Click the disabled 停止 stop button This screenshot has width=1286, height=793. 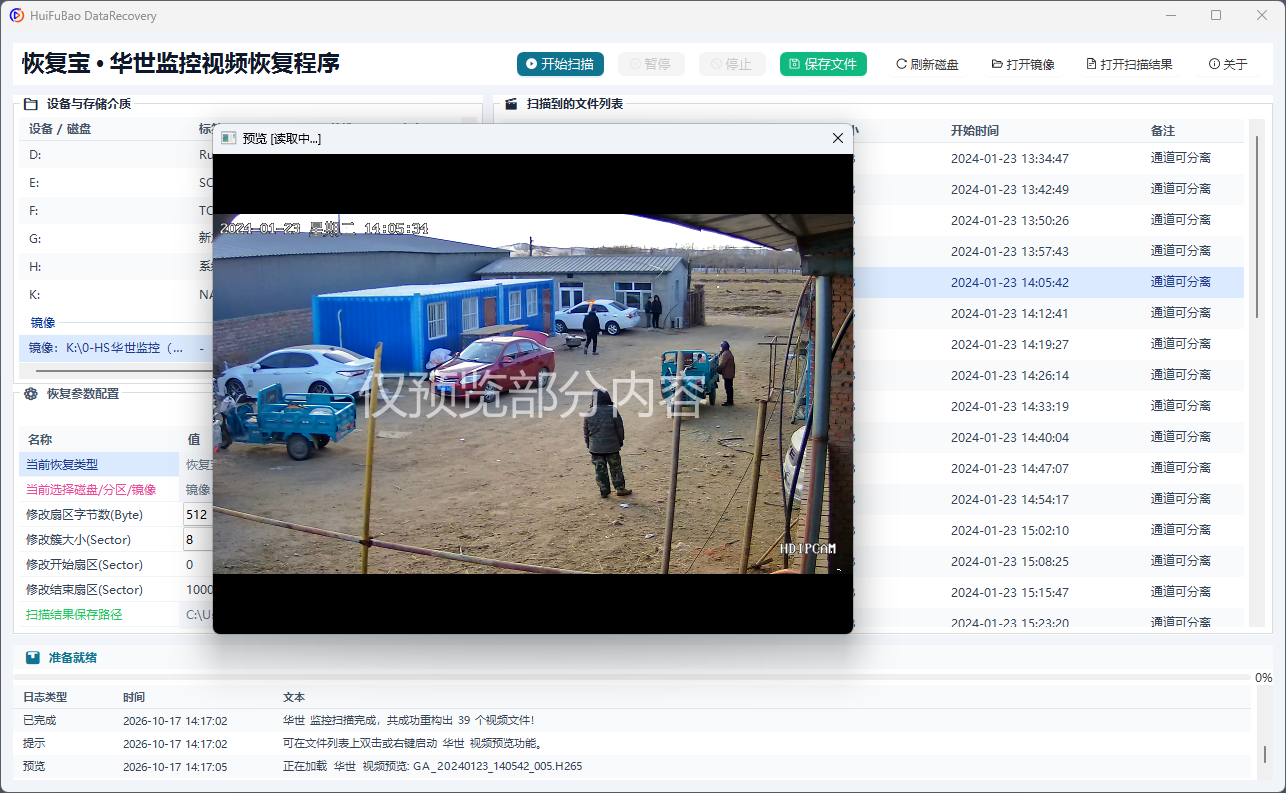pyautogui.click(x=732, y=64)
